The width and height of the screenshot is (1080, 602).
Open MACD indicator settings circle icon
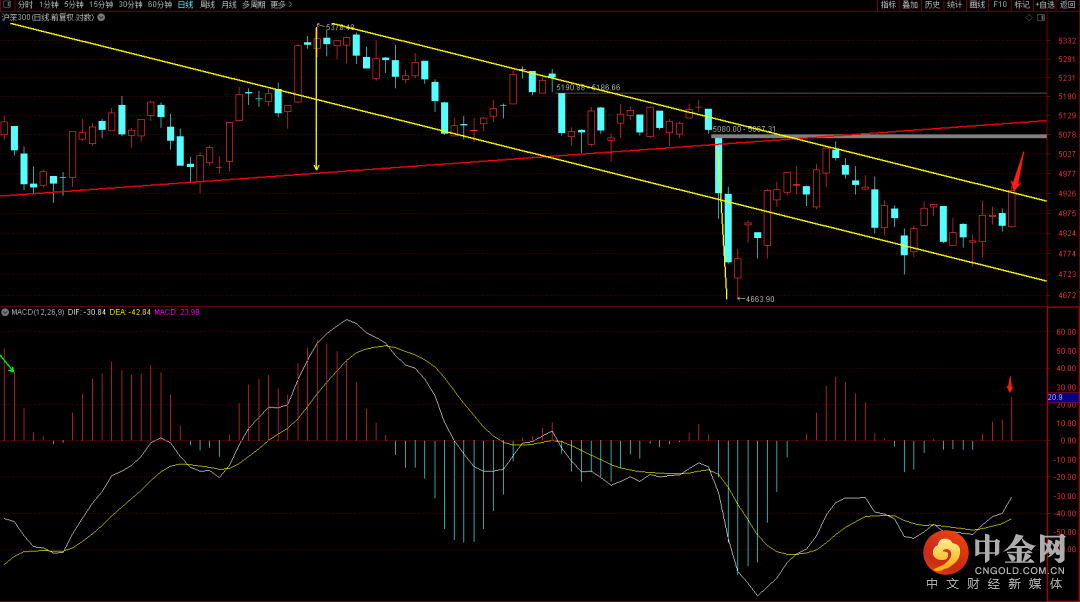click(6, 312)
